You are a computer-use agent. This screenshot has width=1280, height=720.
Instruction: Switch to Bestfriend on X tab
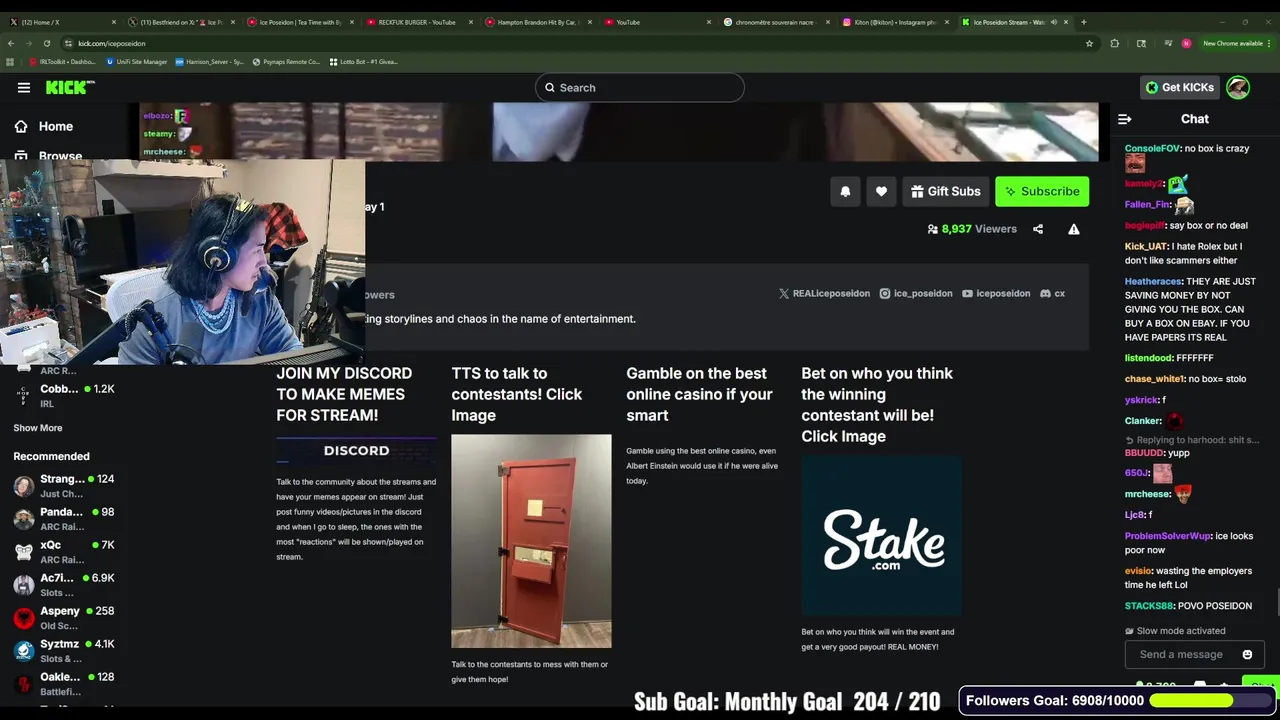[x=180, y=22]
